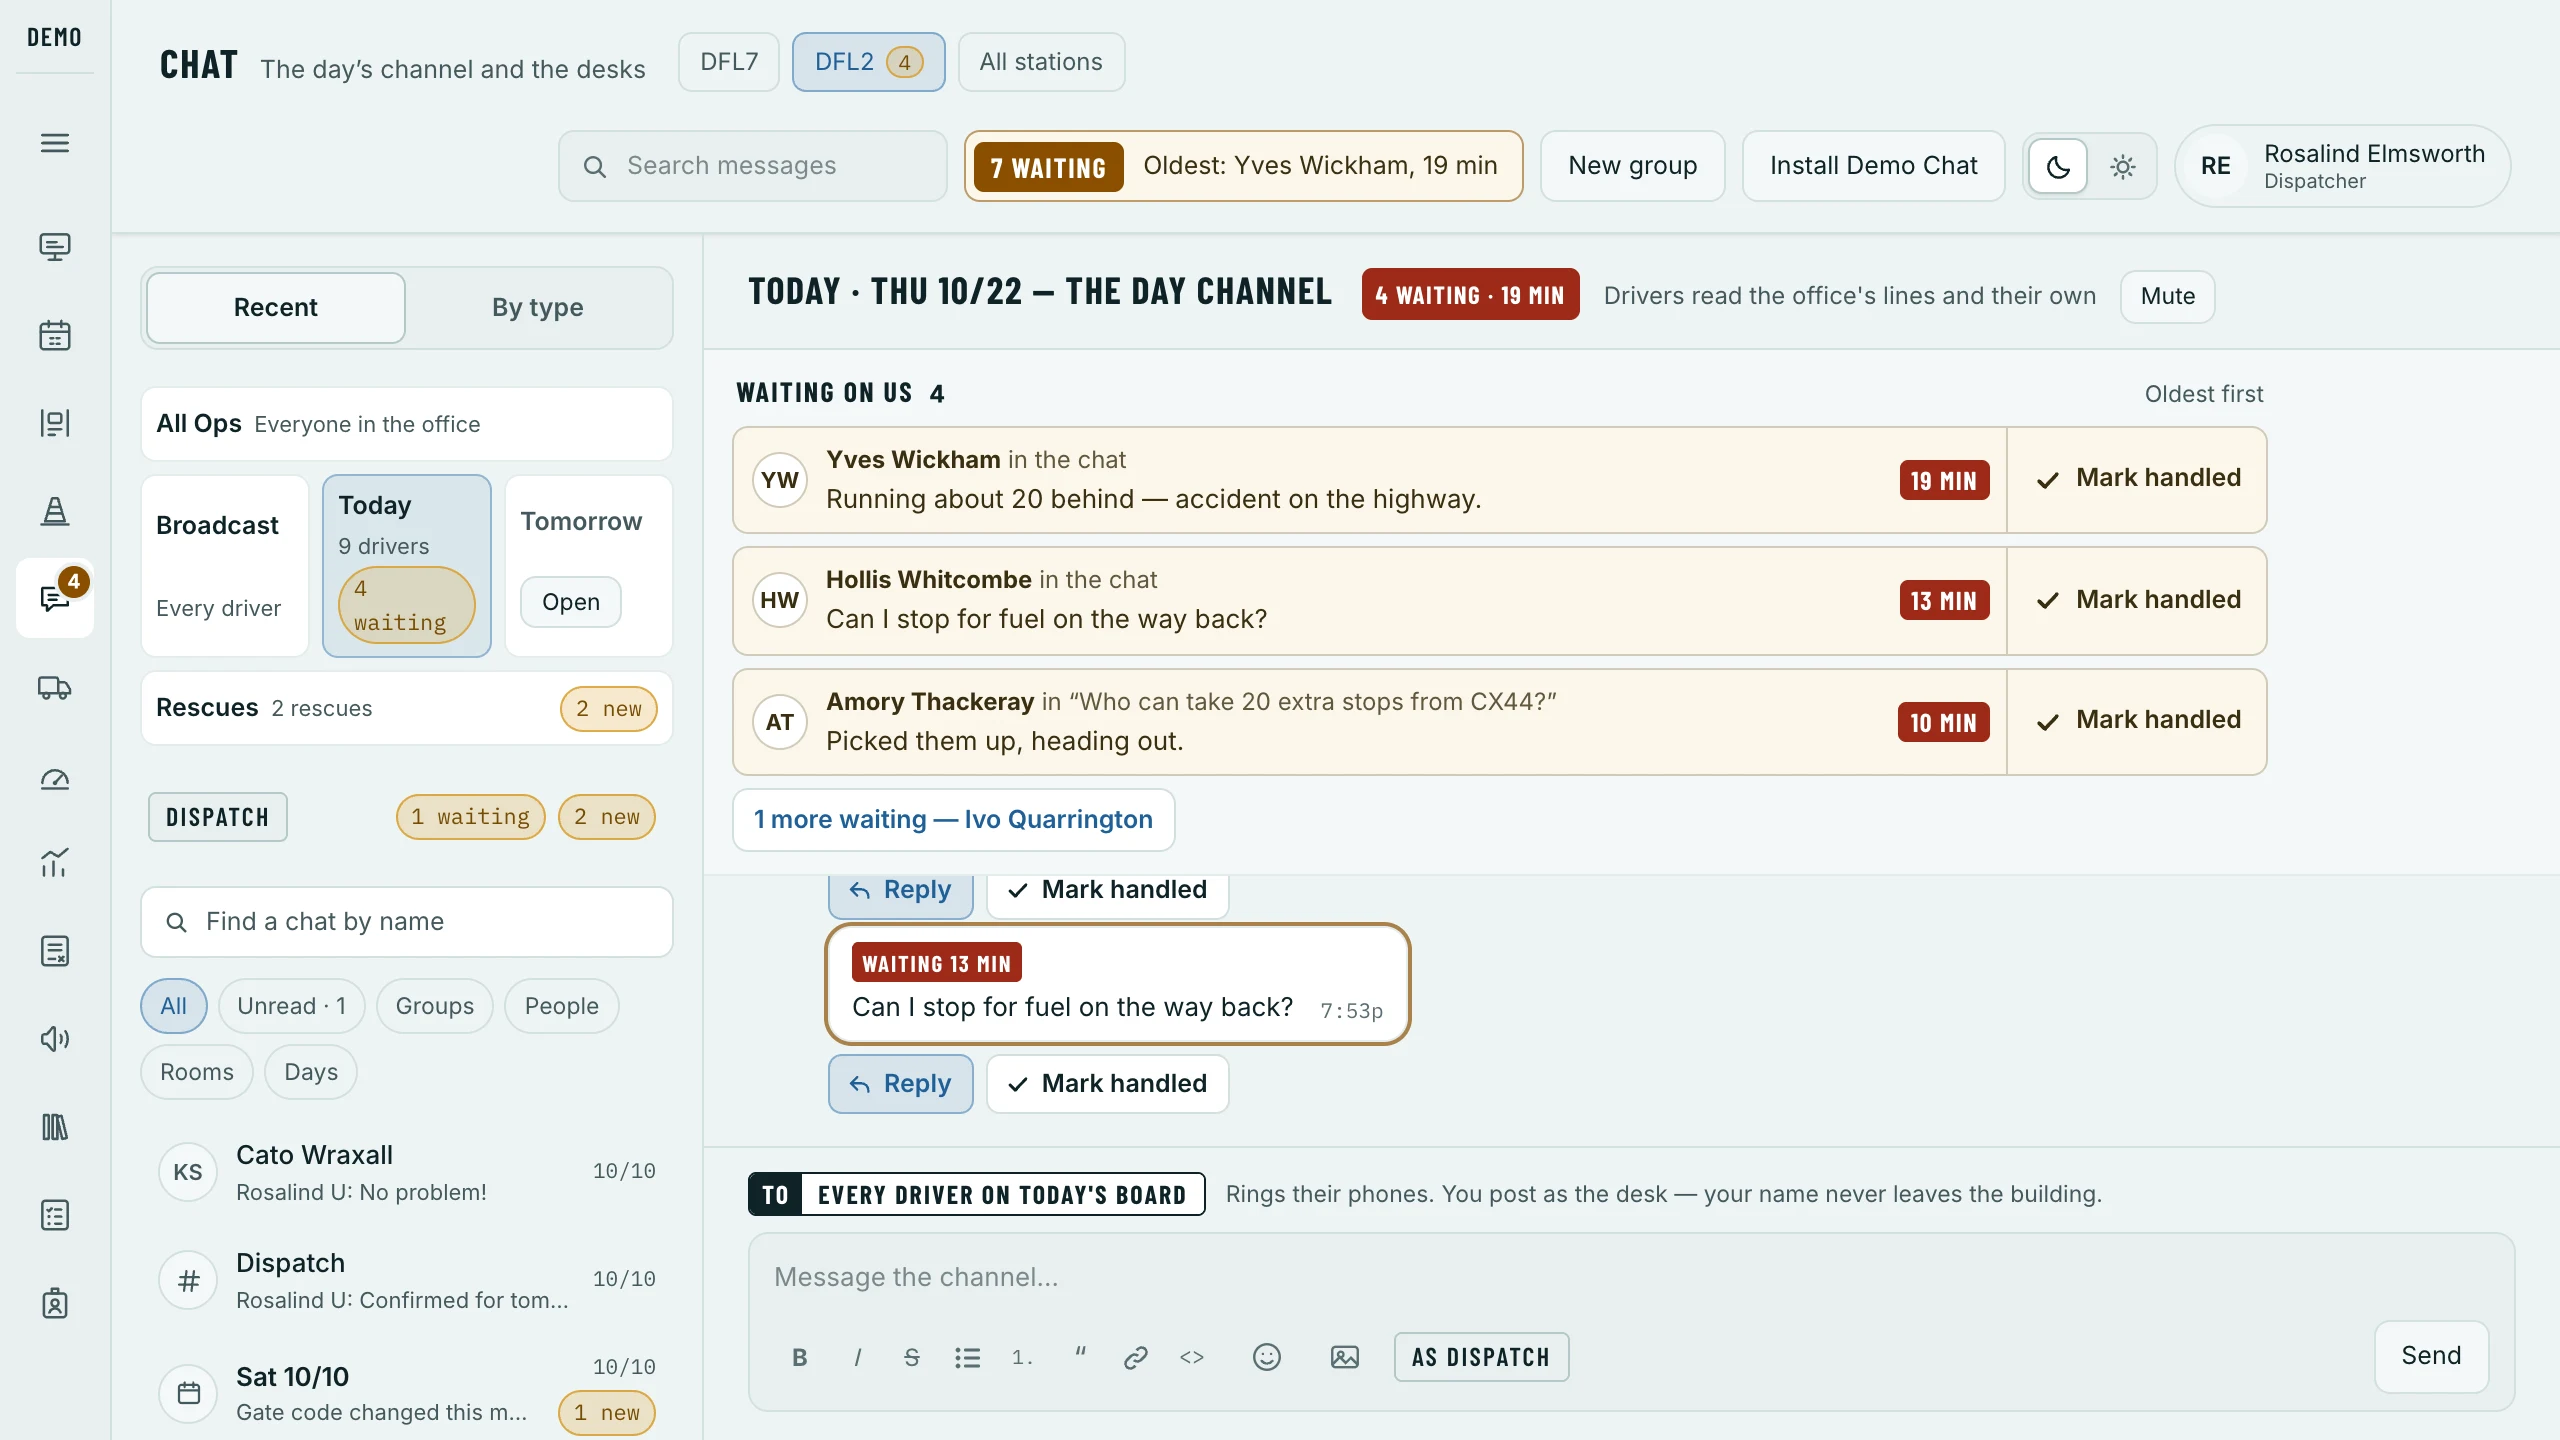Switch to the By type tab
Viewport: 2560px width, 1440px height.
click(x=537, y=308)
